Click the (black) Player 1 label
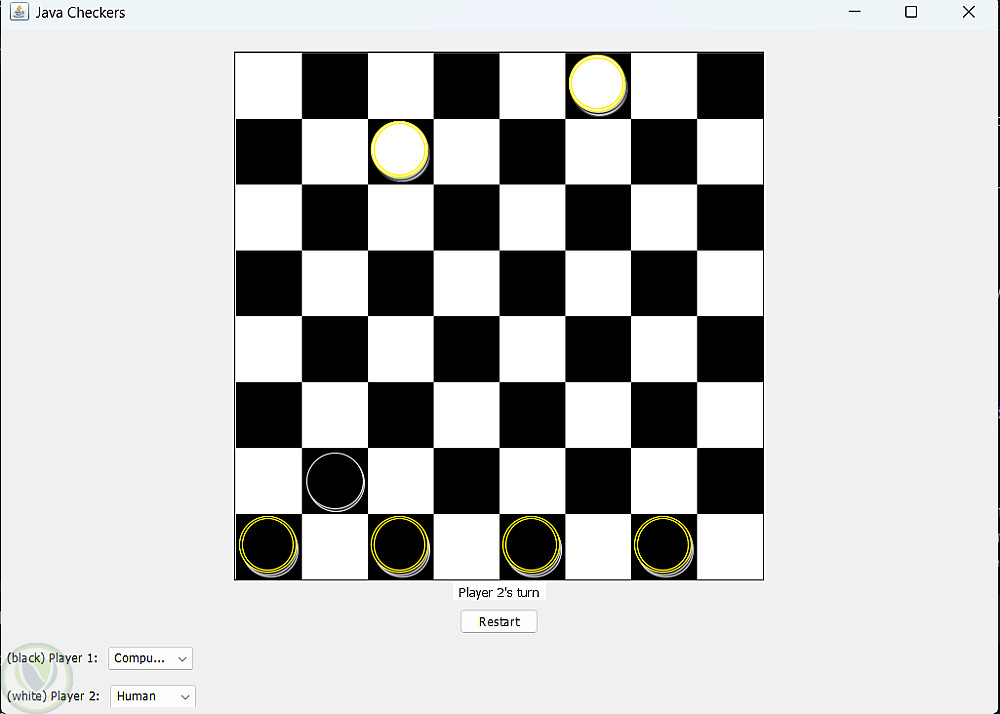This screenshot has width=1000, height=714. tap(52, 658)
